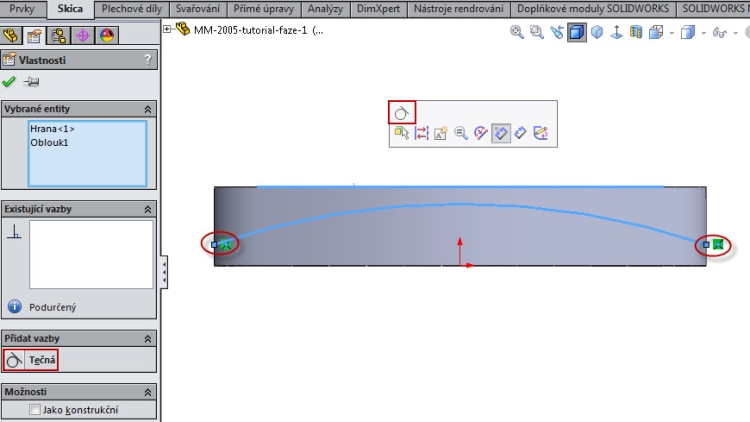Click the mirror entities arrows icon
The height and width of the screenshot is (422, 750).
pyautogui.click(x=421, y=133)
